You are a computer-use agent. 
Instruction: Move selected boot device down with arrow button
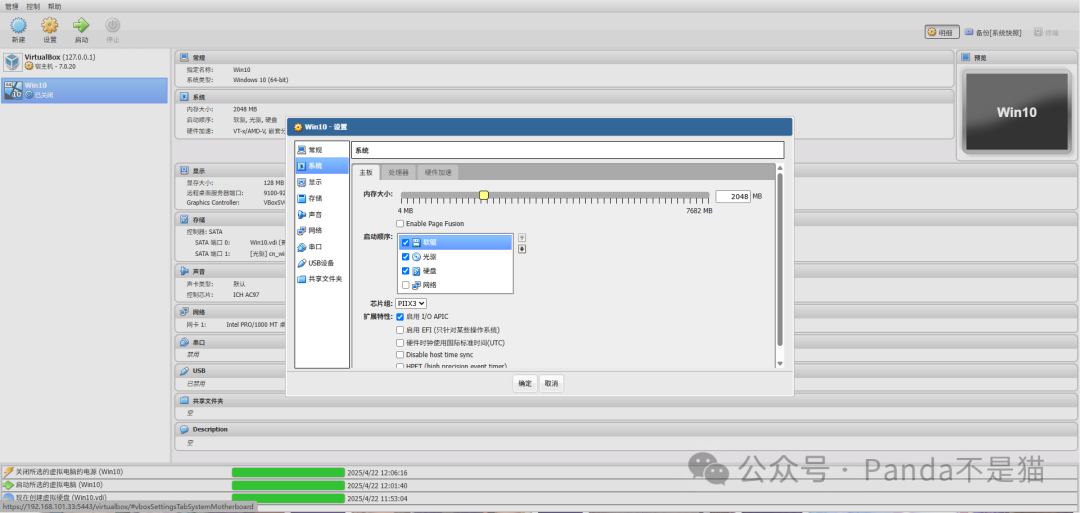(521, 249)
